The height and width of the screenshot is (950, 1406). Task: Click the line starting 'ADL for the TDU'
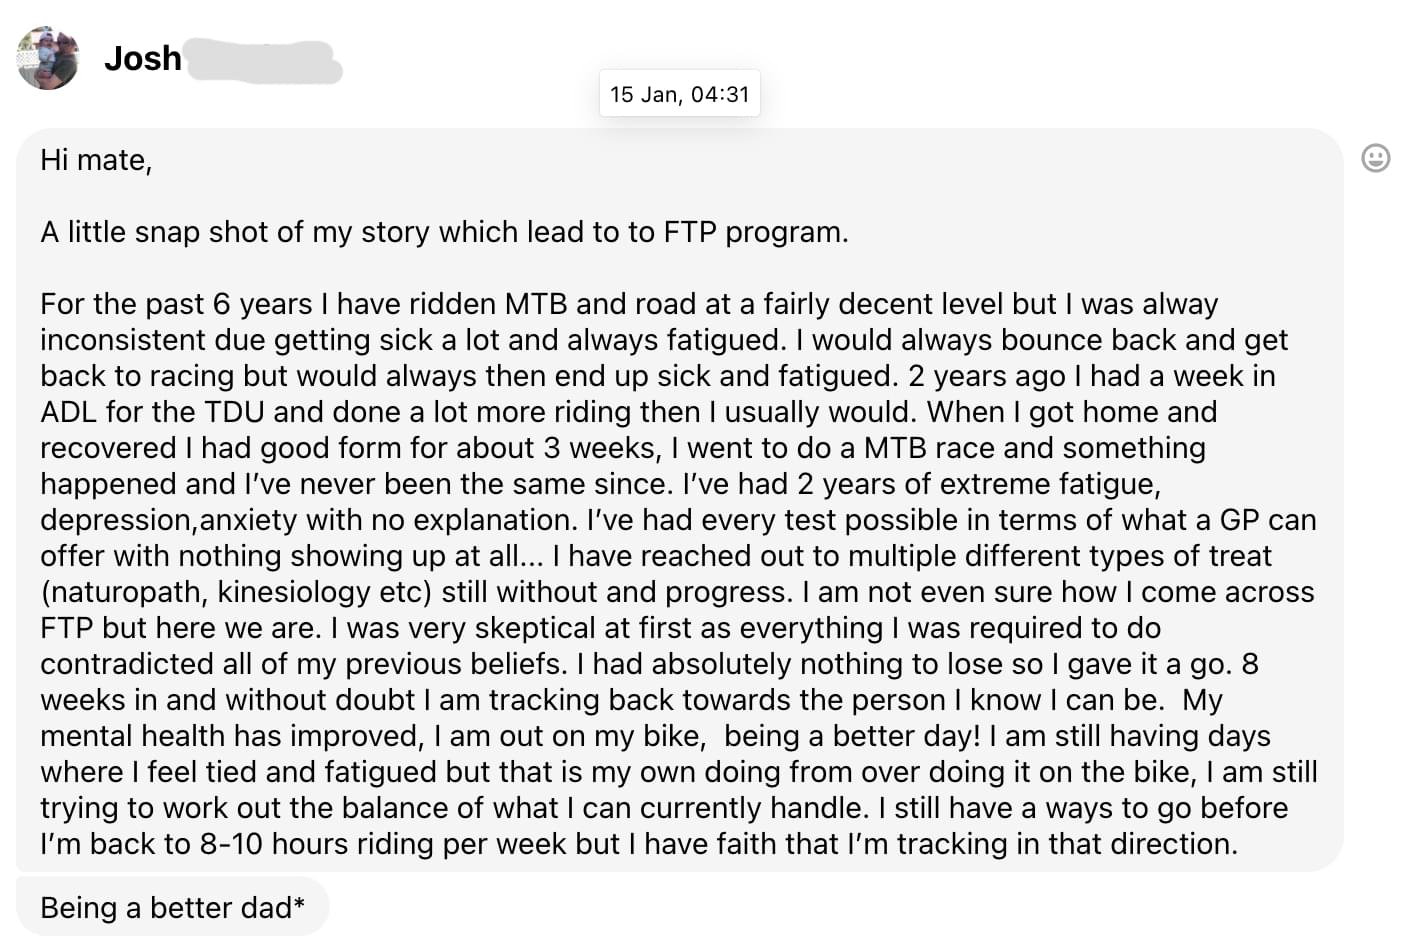(629, 412)
